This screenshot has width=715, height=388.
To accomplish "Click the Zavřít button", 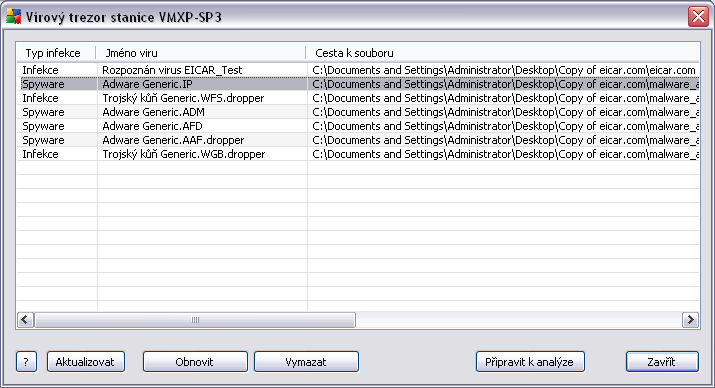I will 662,362.
